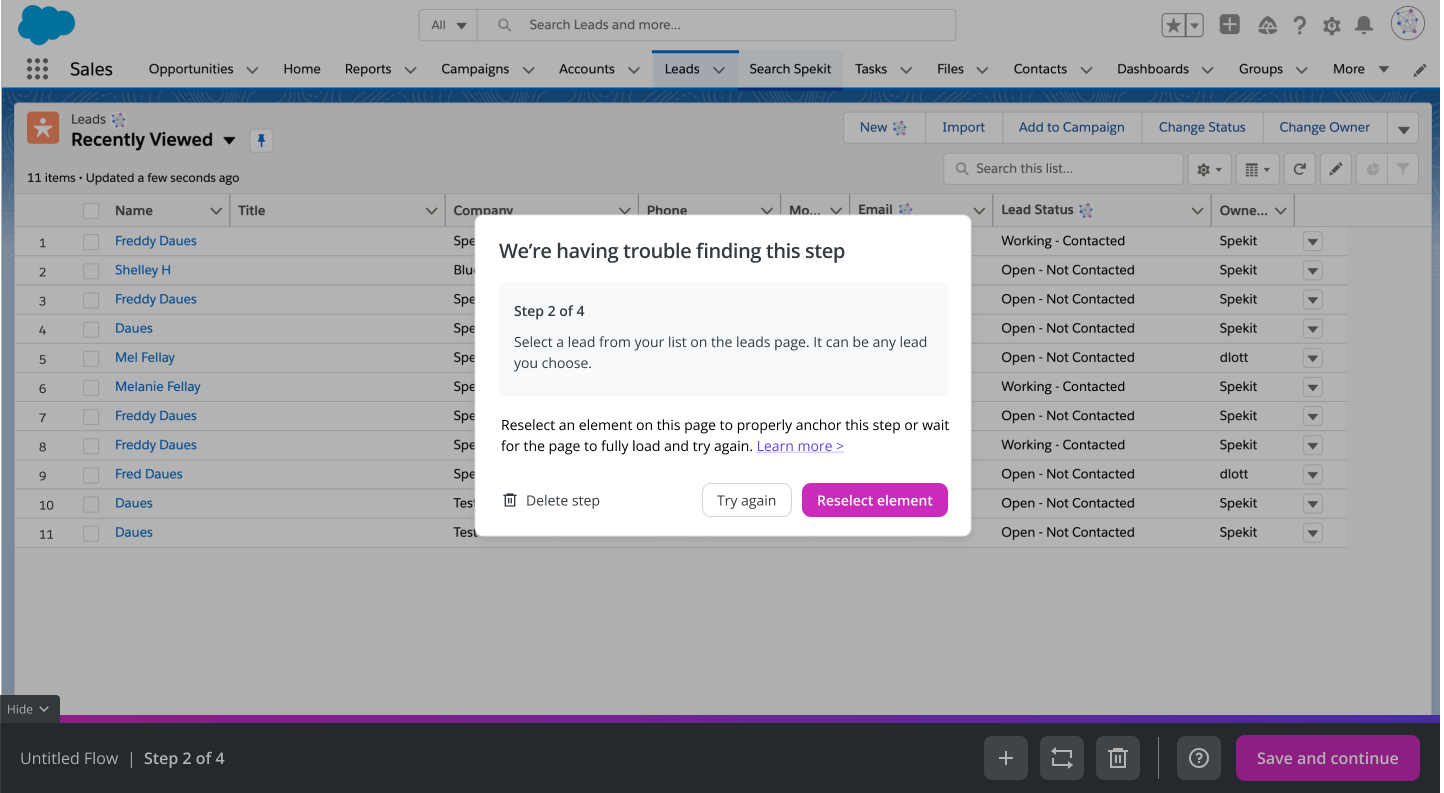Tick the checkbox in row 10
1444x793 pixels.
[91, 504]
